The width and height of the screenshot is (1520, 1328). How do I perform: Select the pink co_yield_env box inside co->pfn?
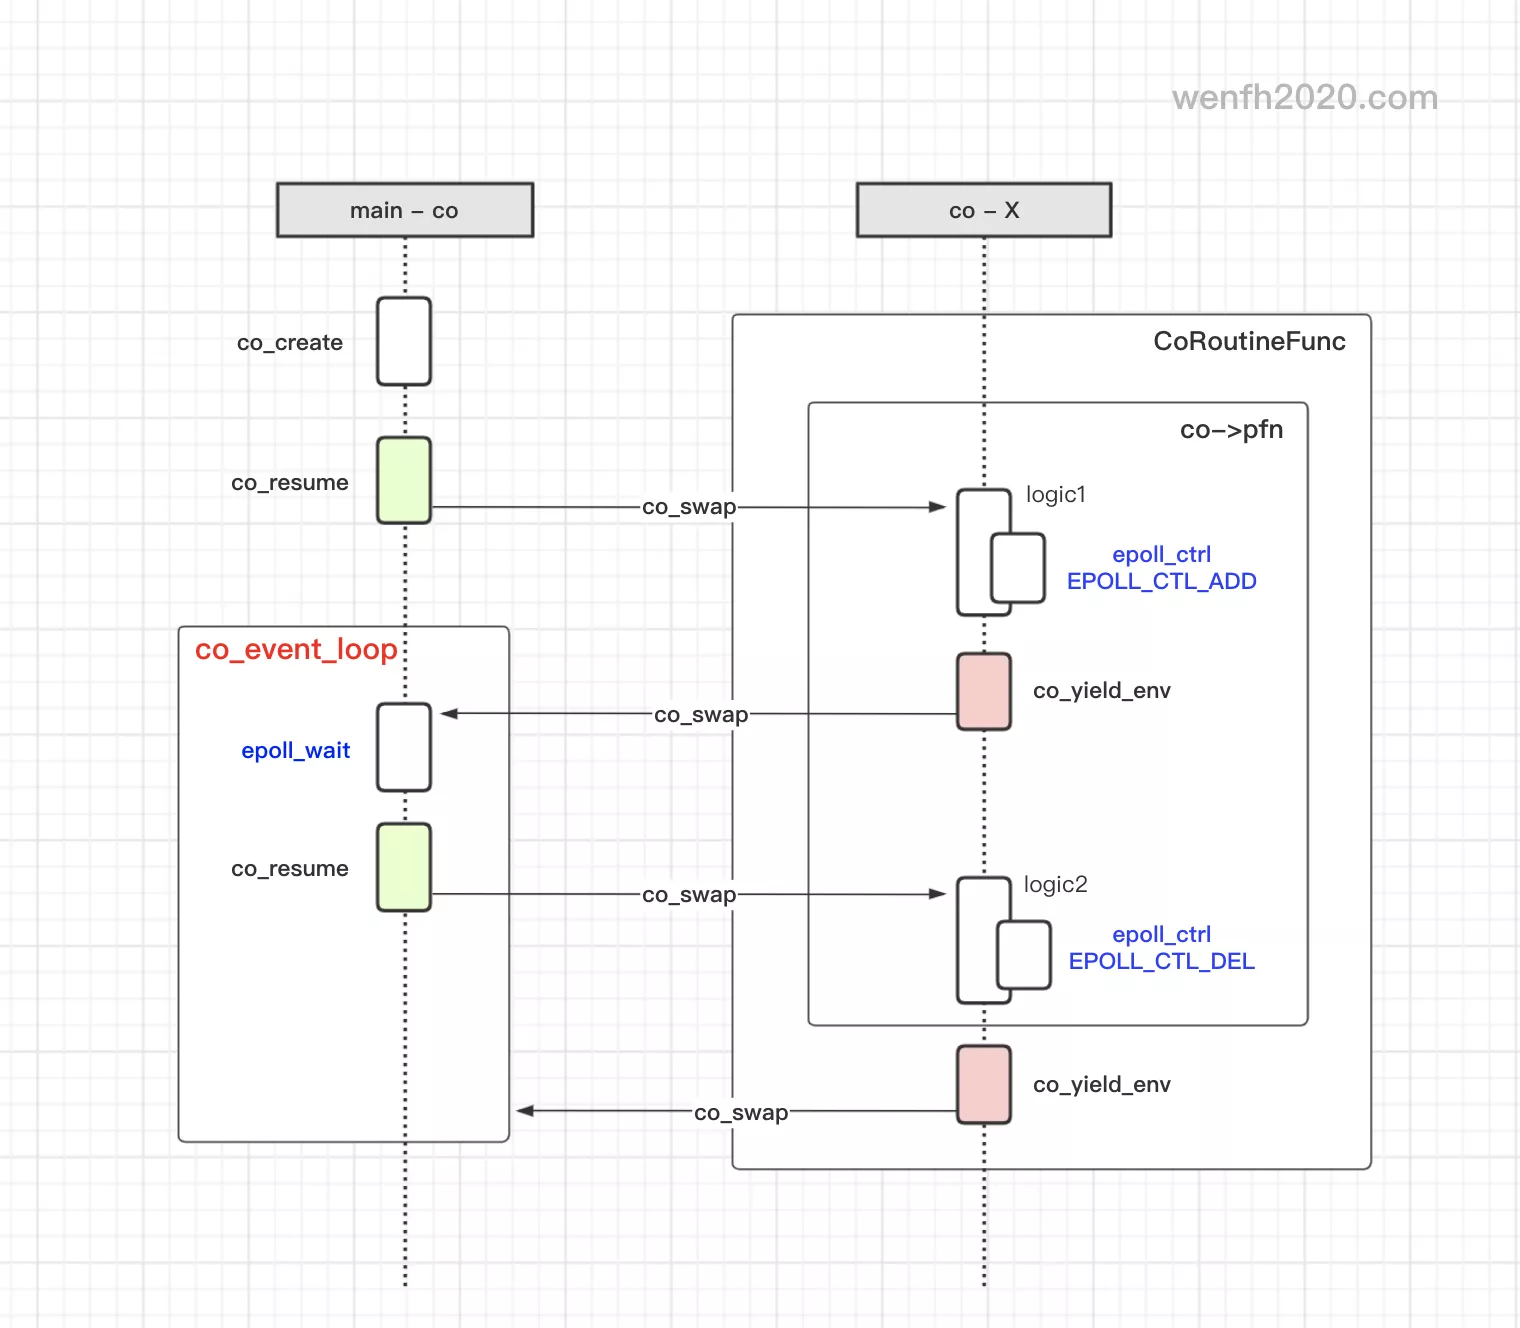click(x=983, y=691)
